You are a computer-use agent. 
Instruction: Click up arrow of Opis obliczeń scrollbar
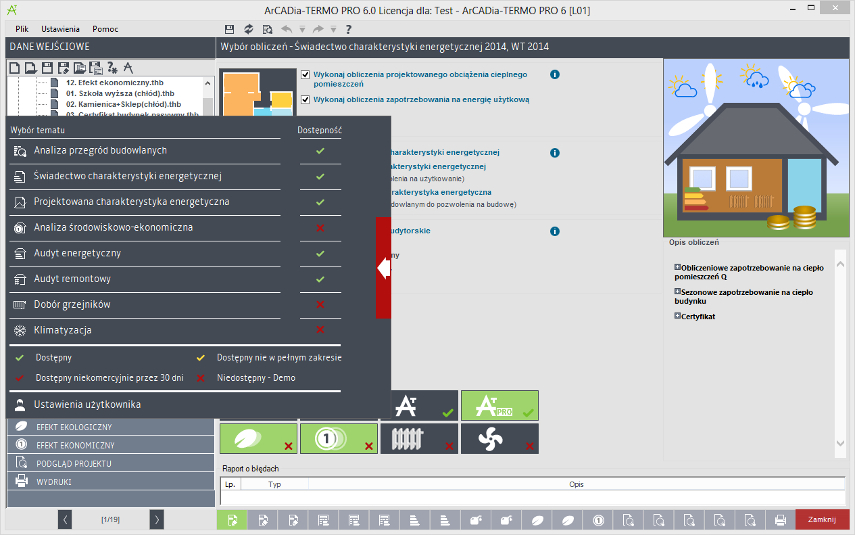(840, 264)
